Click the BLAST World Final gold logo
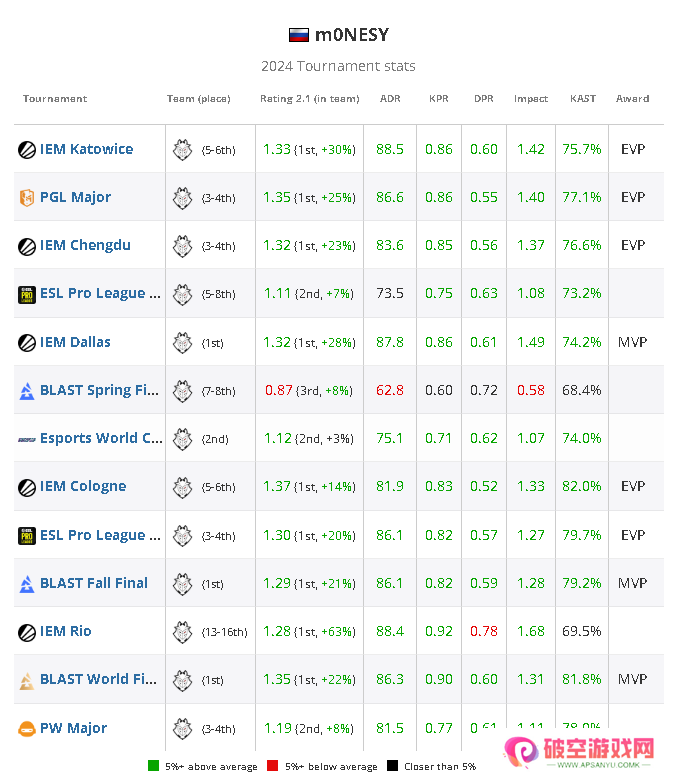The image size is (678, 778). pos(27,680)
